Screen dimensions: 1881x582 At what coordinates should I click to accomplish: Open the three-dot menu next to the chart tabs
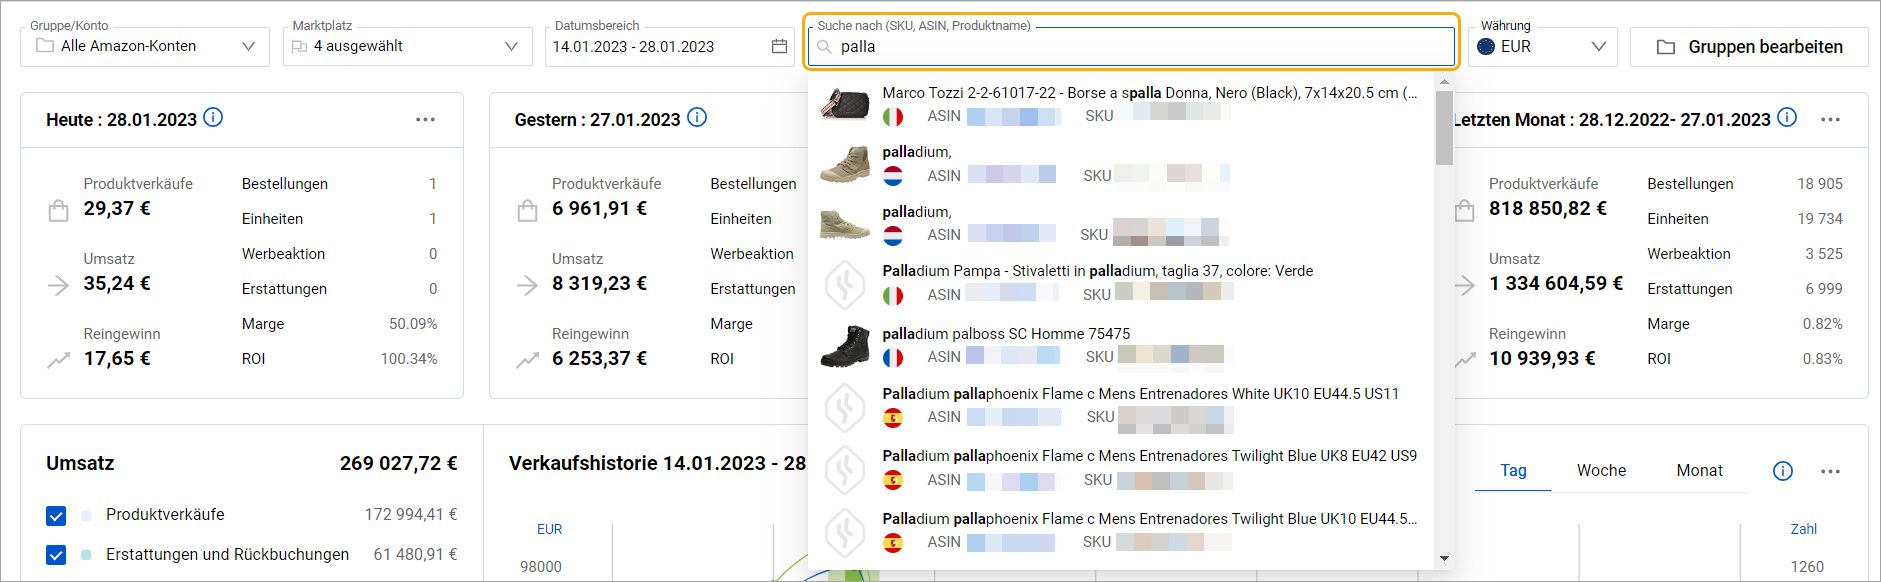click(1830, 471)
